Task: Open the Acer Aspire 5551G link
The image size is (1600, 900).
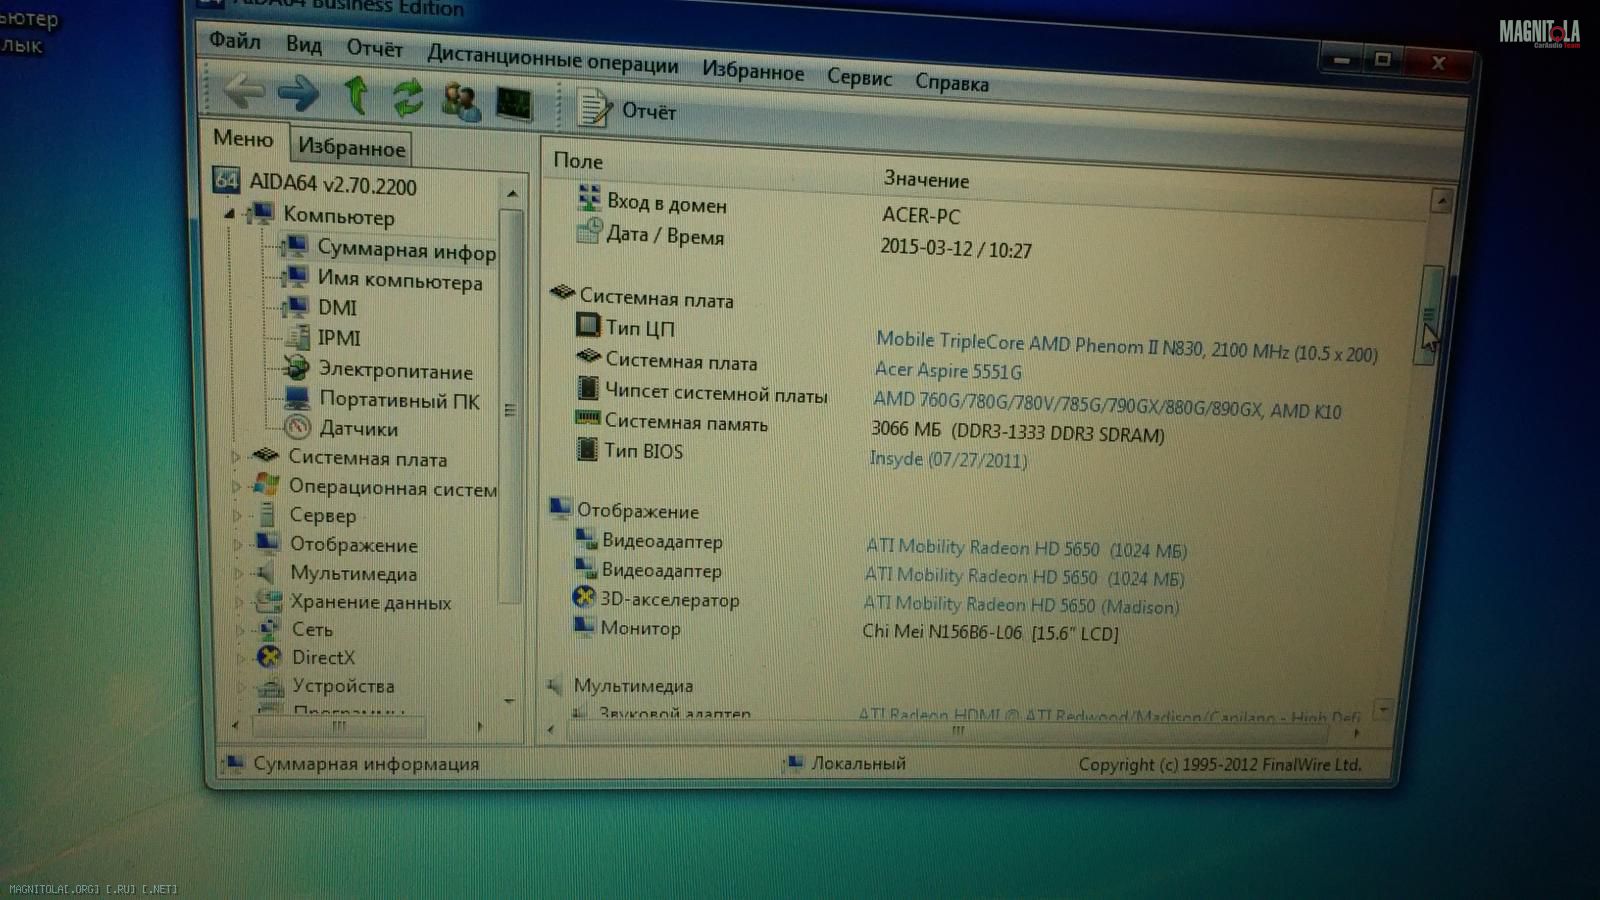Action: [x=948, y=371]
